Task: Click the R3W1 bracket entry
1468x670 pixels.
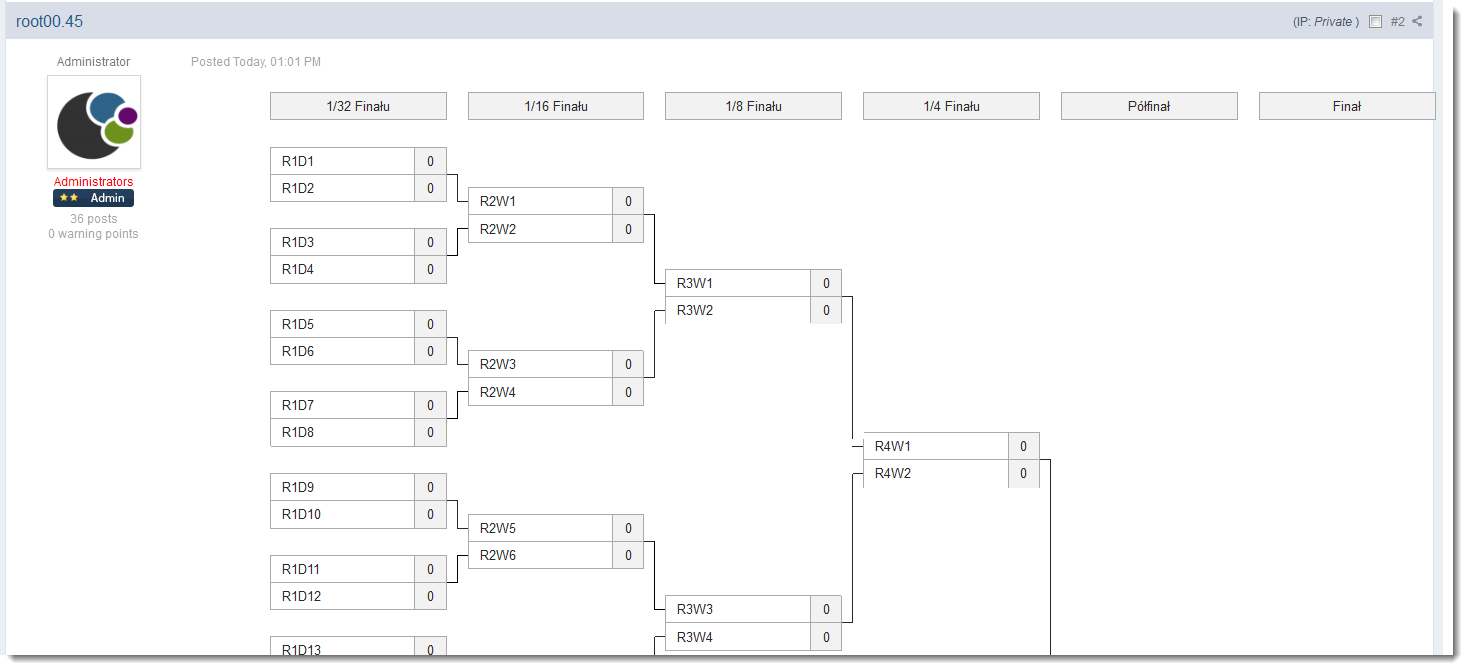Action: 737,283
